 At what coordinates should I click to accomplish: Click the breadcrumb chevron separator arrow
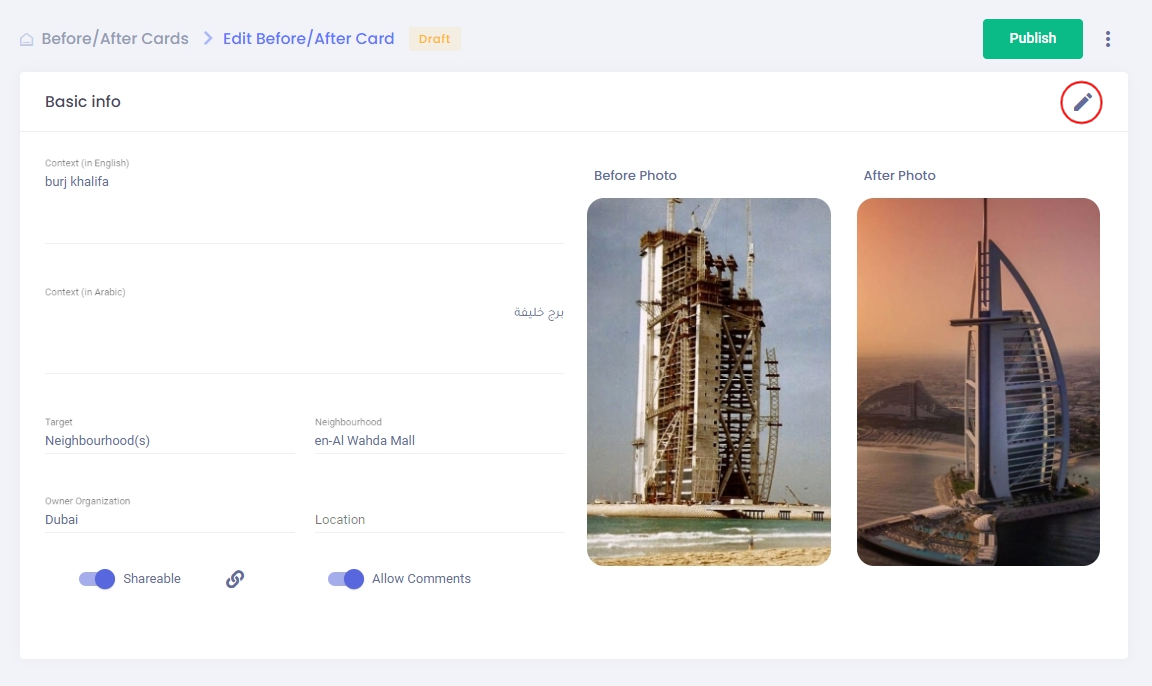click(208, 38)
